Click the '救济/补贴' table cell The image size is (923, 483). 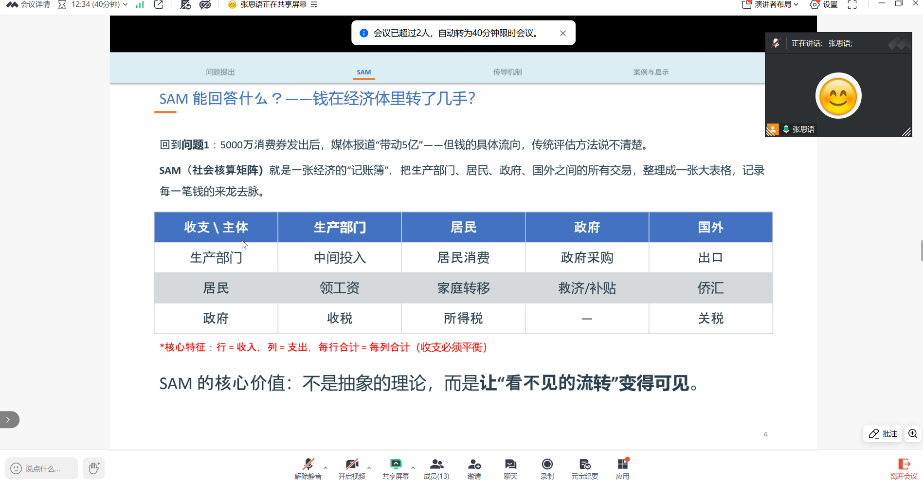click(587, 288)
